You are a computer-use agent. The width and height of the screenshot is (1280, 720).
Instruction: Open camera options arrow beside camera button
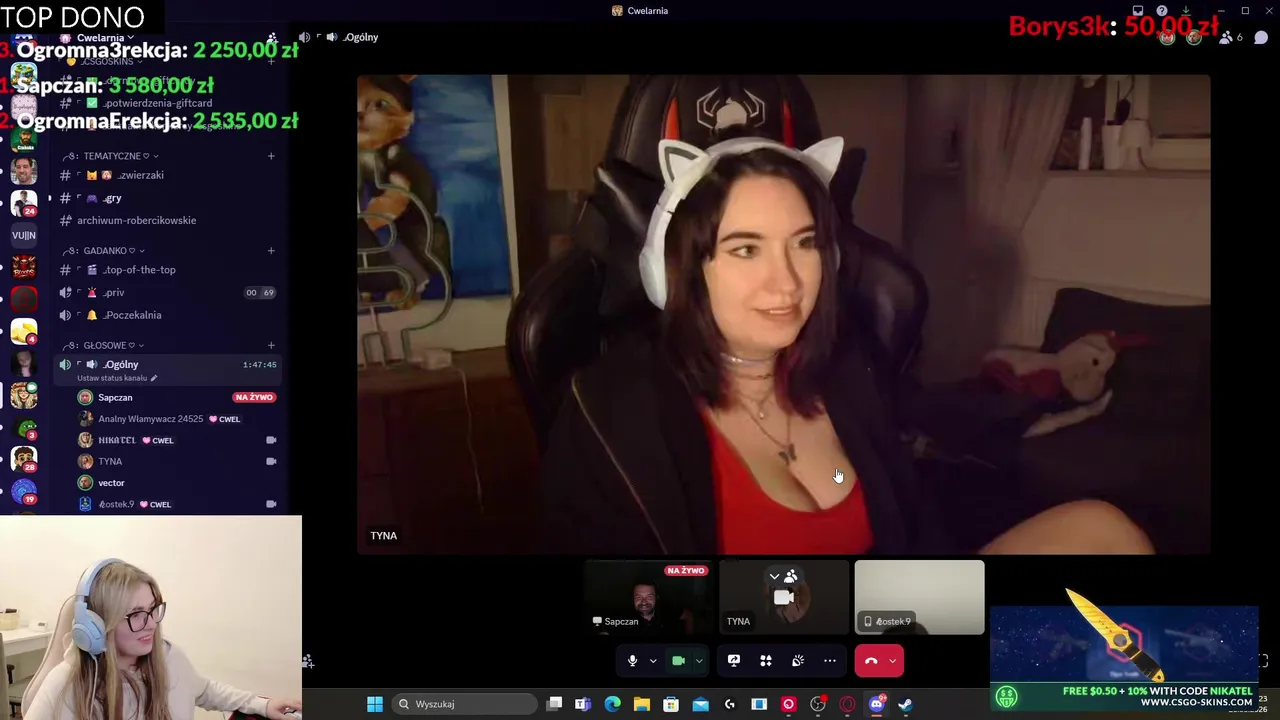(x=699, y=661)
